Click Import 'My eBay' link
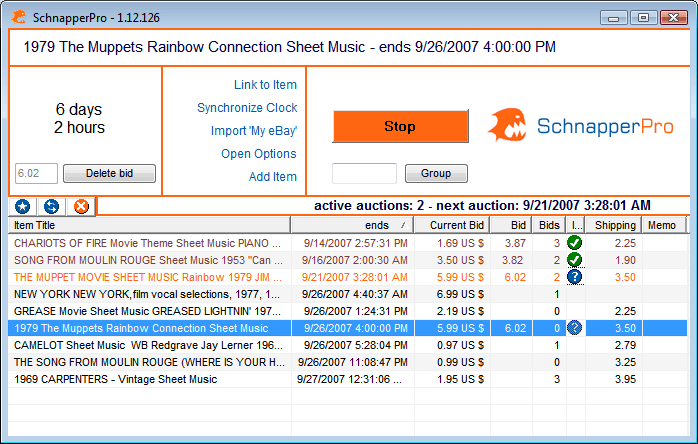The height and width of the screenshot is (444, 698). click(x=254, y=131)
